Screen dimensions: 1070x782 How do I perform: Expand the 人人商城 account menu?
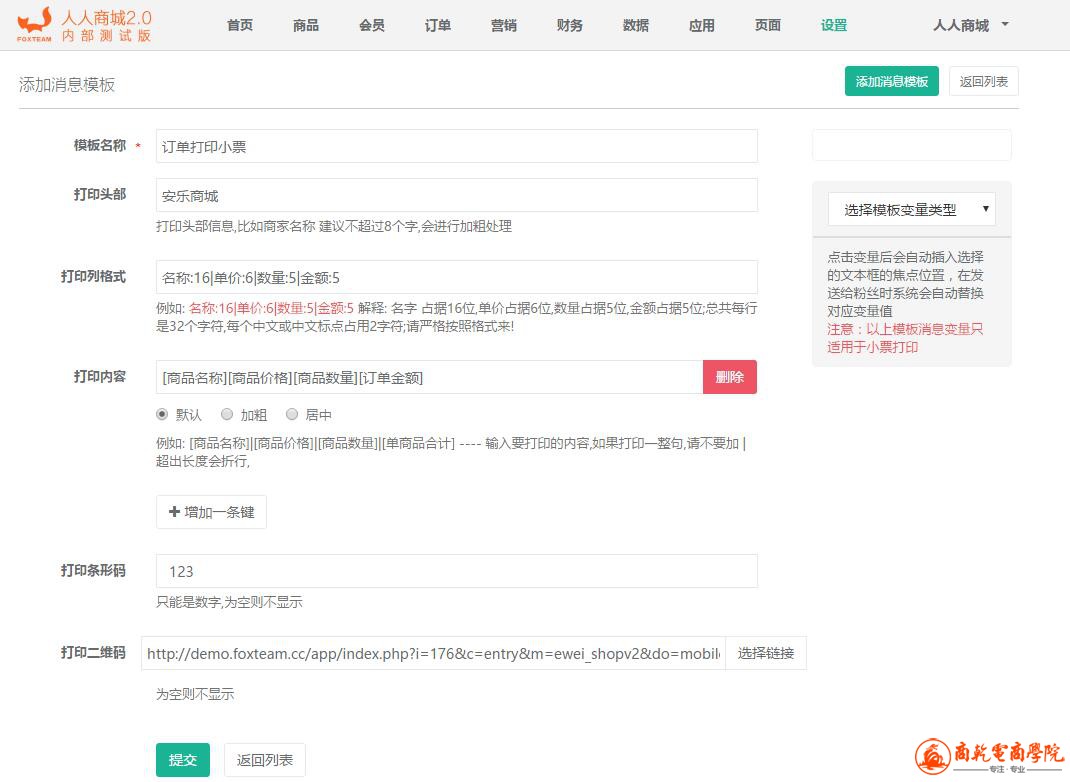pyautogui.click(x=970, y=26)
